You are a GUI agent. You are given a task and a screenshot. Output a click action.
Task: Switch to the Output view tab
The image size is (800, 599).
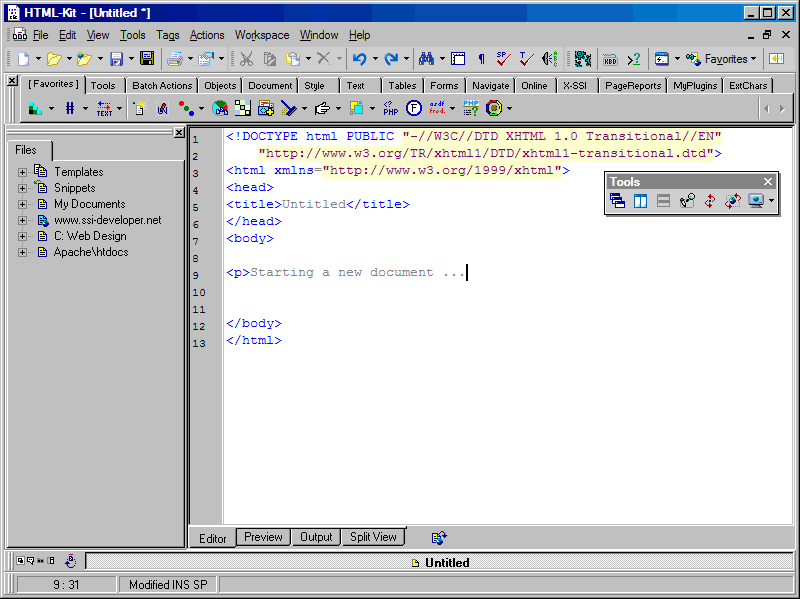316,537
